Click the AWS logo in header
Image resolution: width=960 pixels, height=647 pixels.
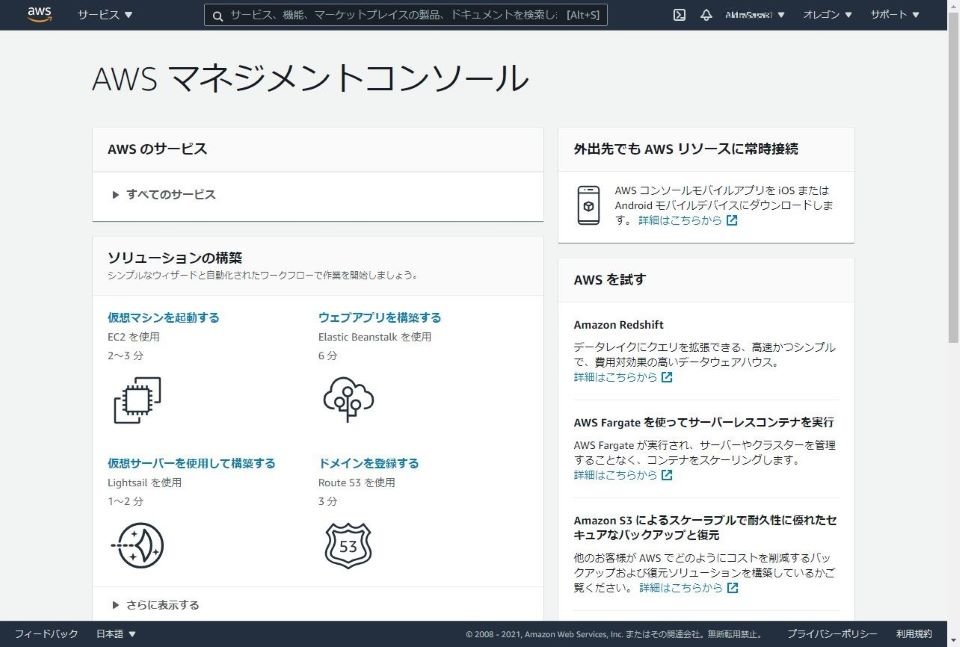click(x=39, y=14)
